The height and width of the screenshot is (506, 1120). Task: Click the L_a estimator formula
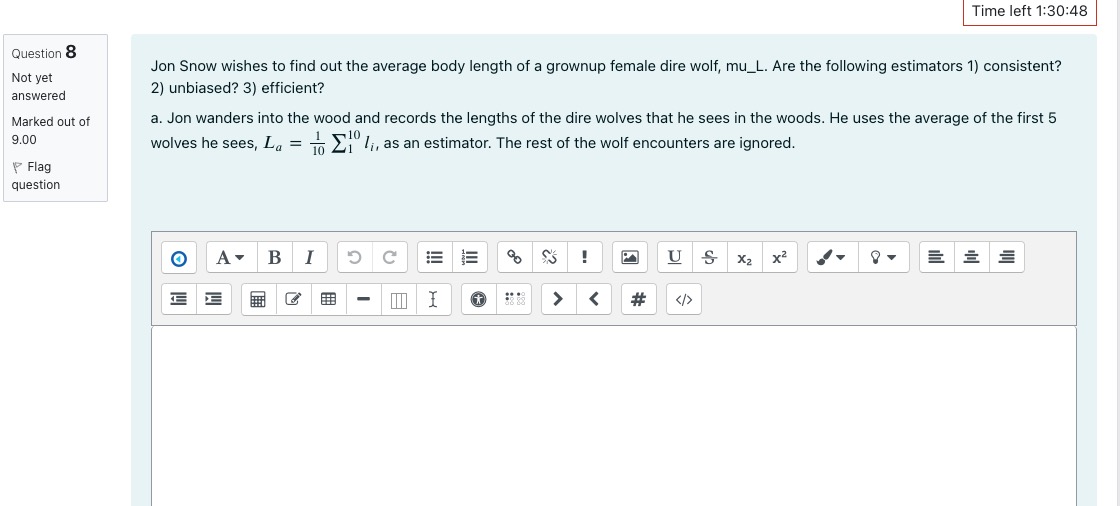click(321, 143)
